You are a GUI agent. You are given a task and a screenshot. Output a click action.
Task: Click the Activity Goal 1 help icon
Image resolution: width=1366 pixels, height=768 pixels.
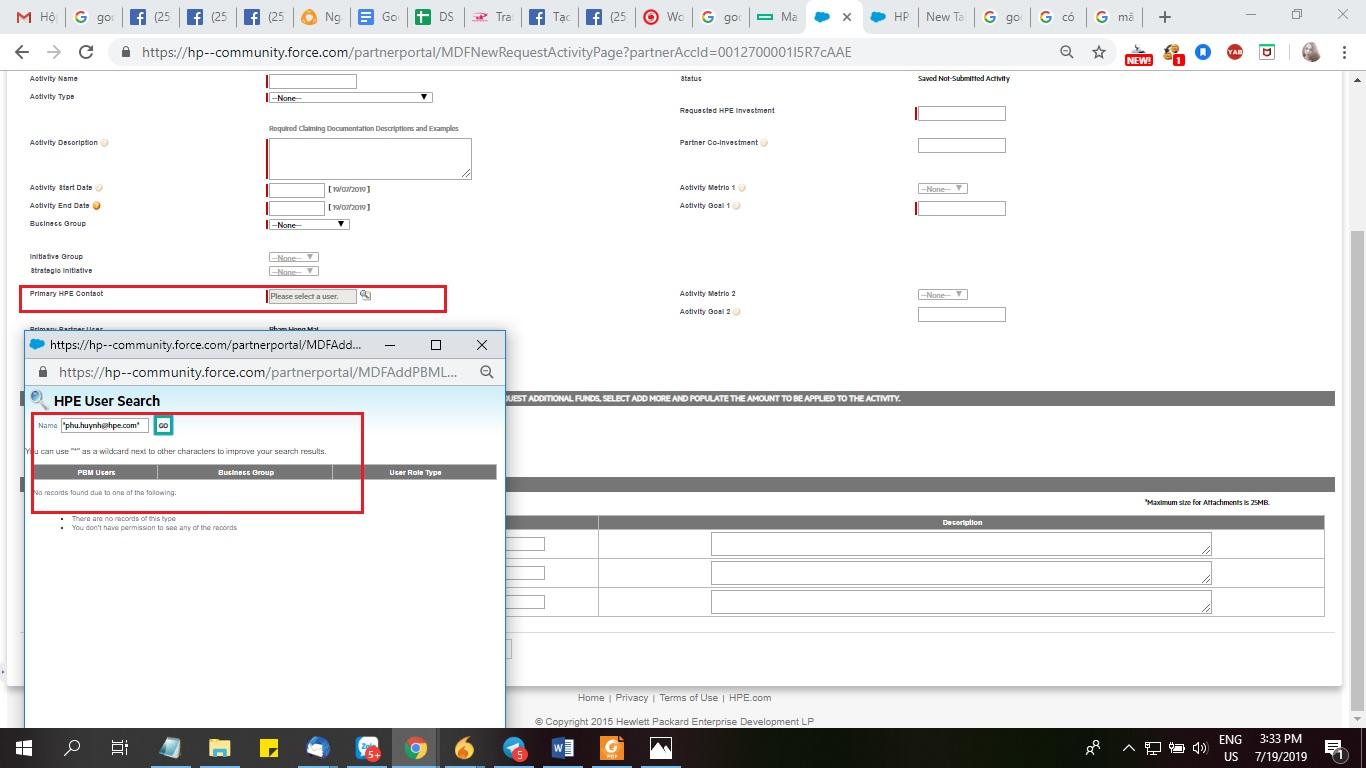(x=736, y=206)
